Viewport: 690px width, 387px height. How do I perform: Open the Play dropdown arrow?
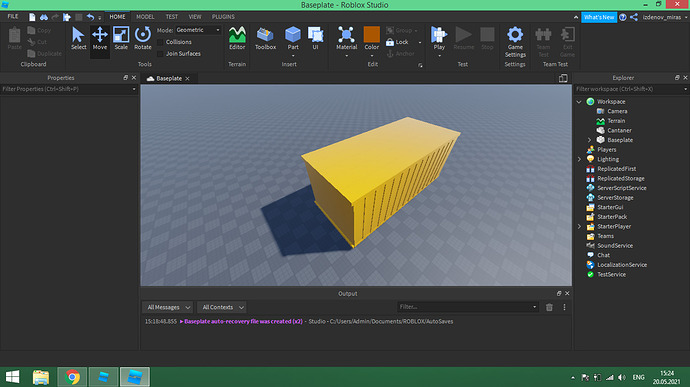pos(439,55)
